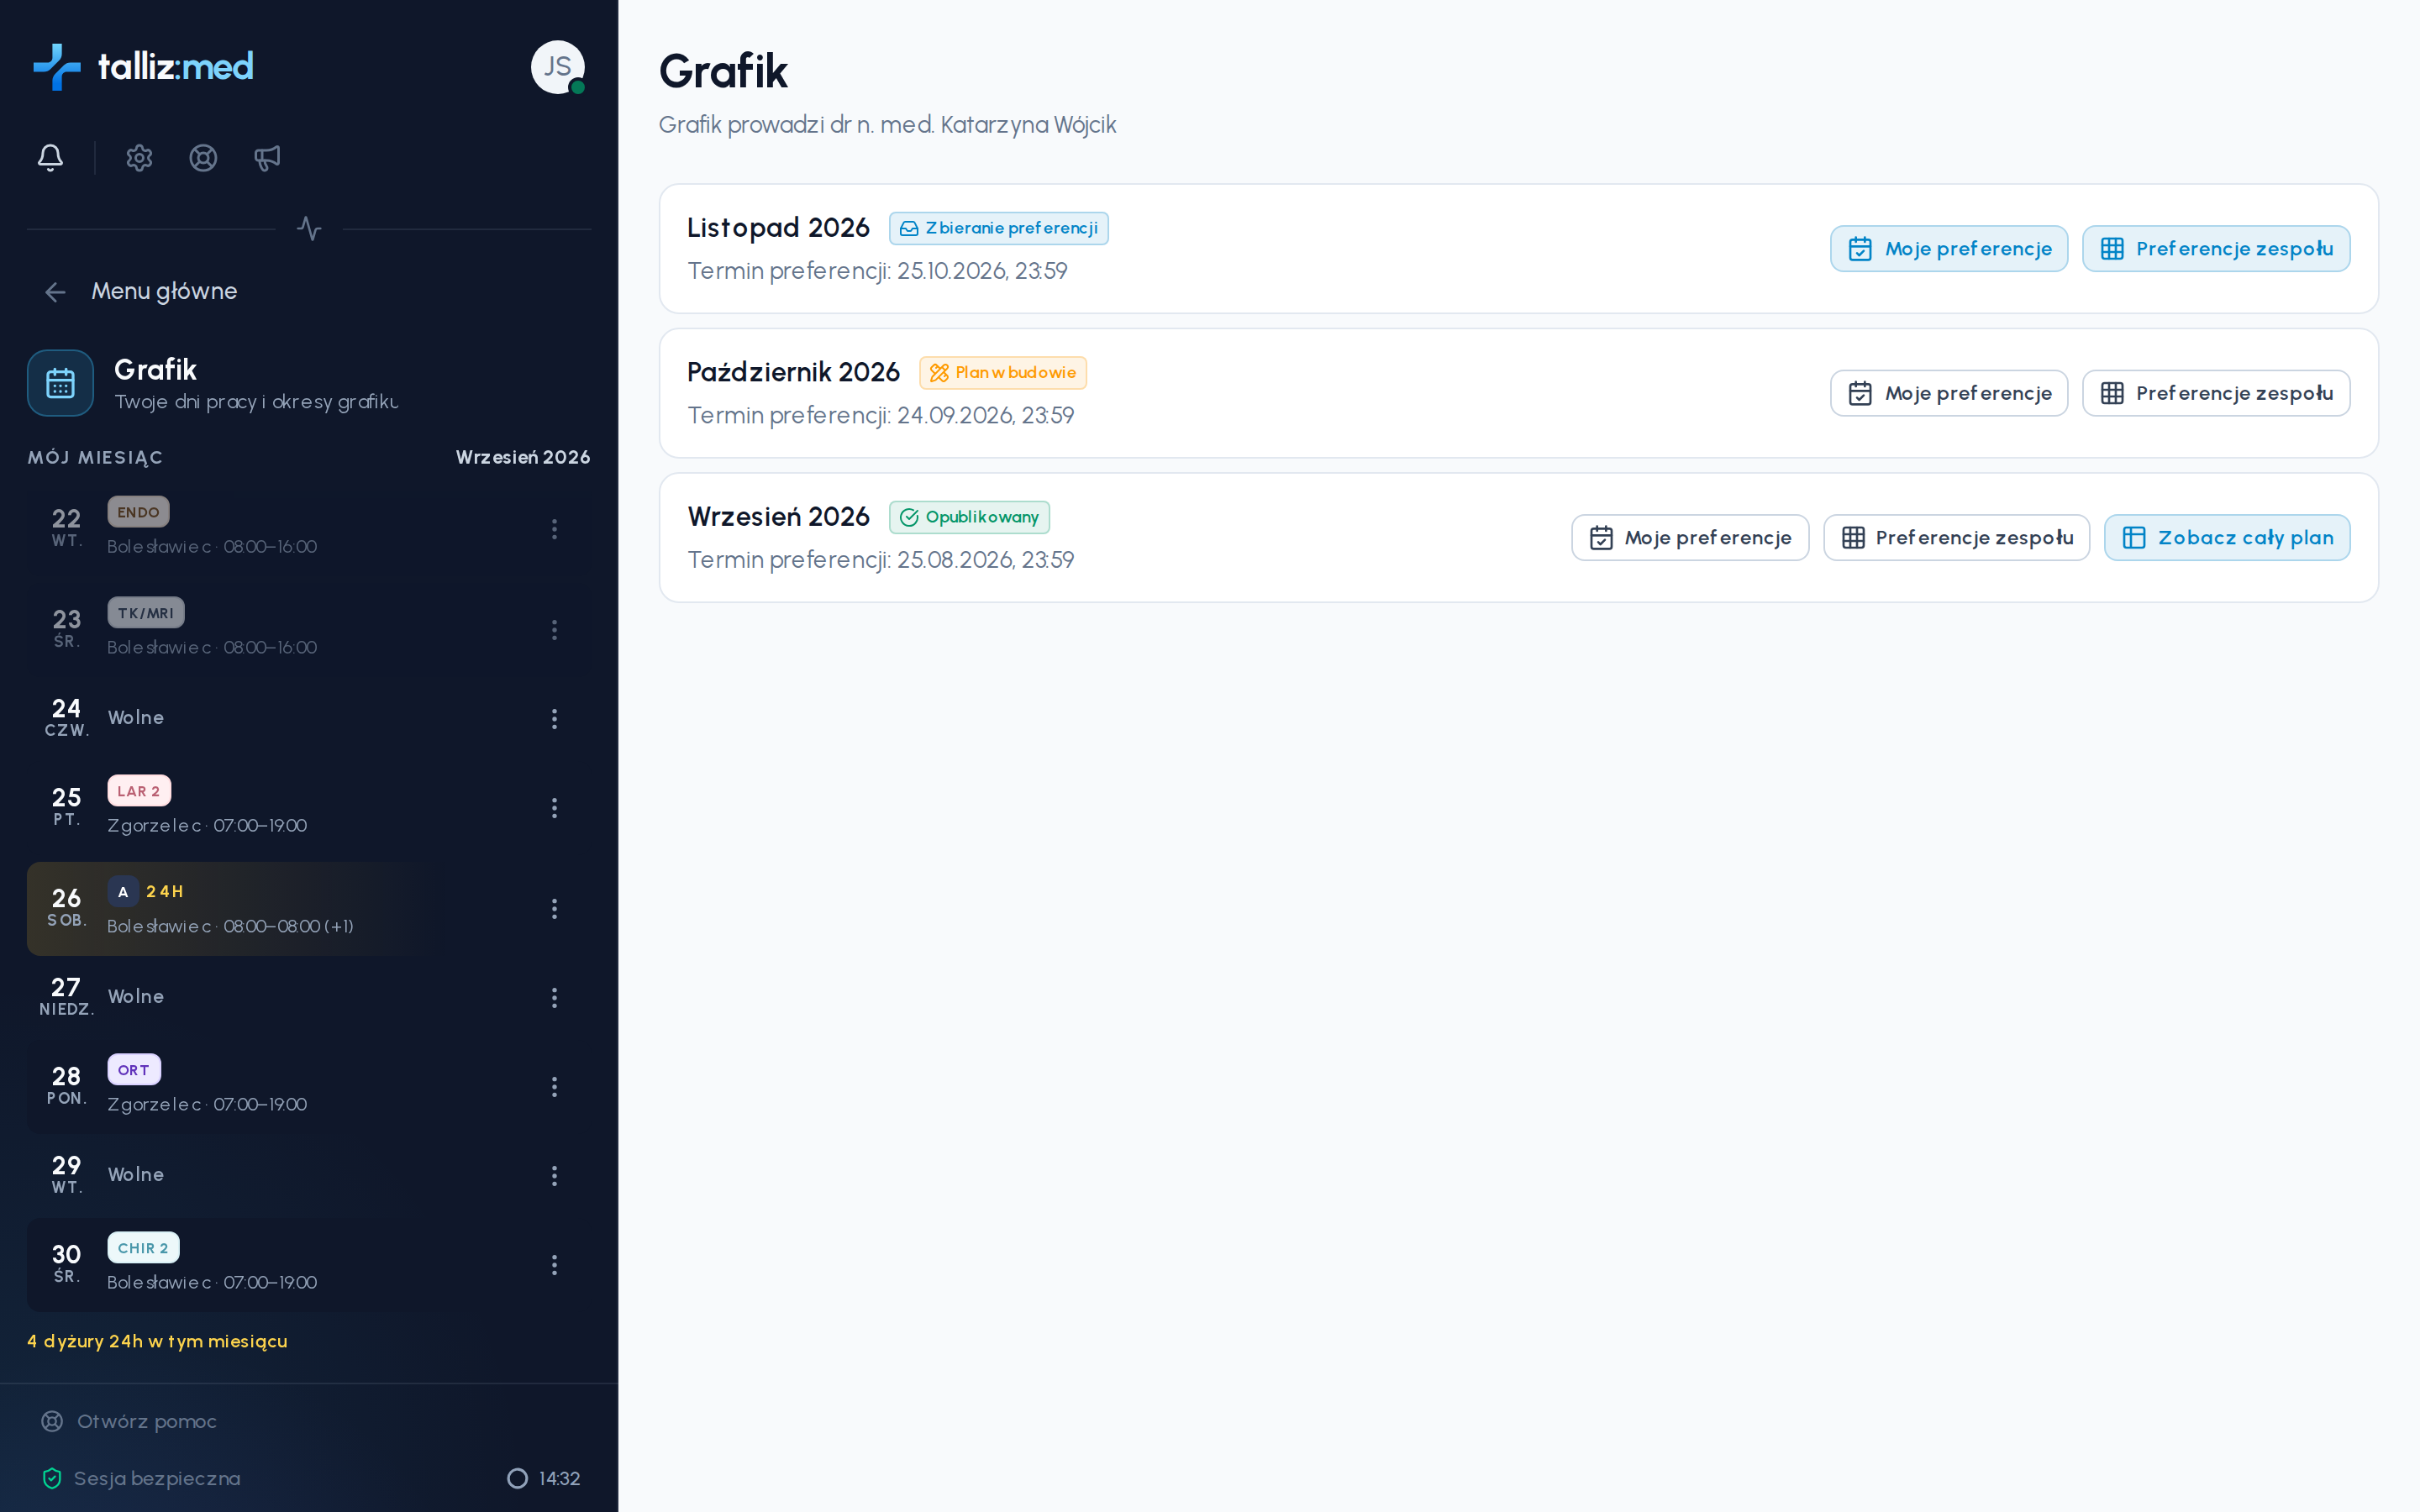Open Preferencje zespołu for Wrzesień 2026
The image size is (2420, 1512).
pyautogui.click(x=1956, y=537)
